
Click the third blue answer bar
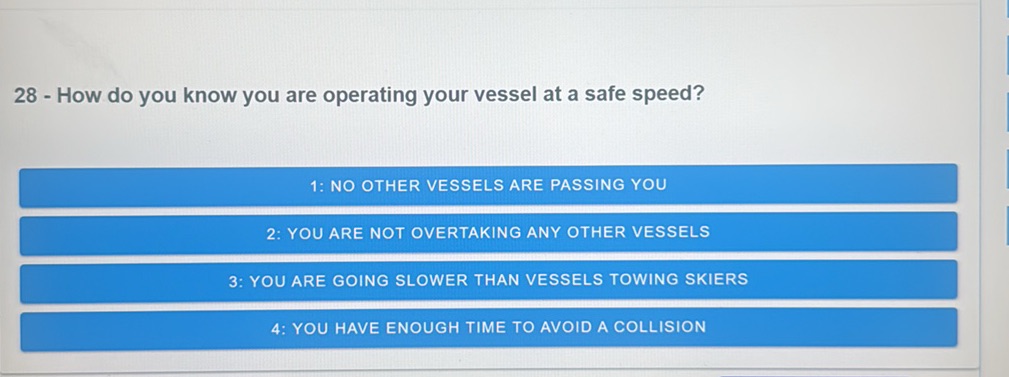[x=488, y=280]
